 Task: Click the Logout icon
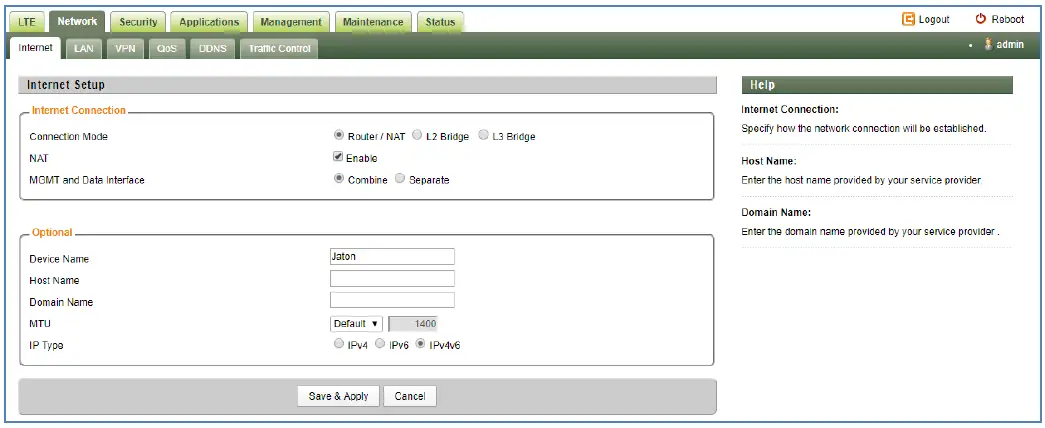click(x=908, y=19)
